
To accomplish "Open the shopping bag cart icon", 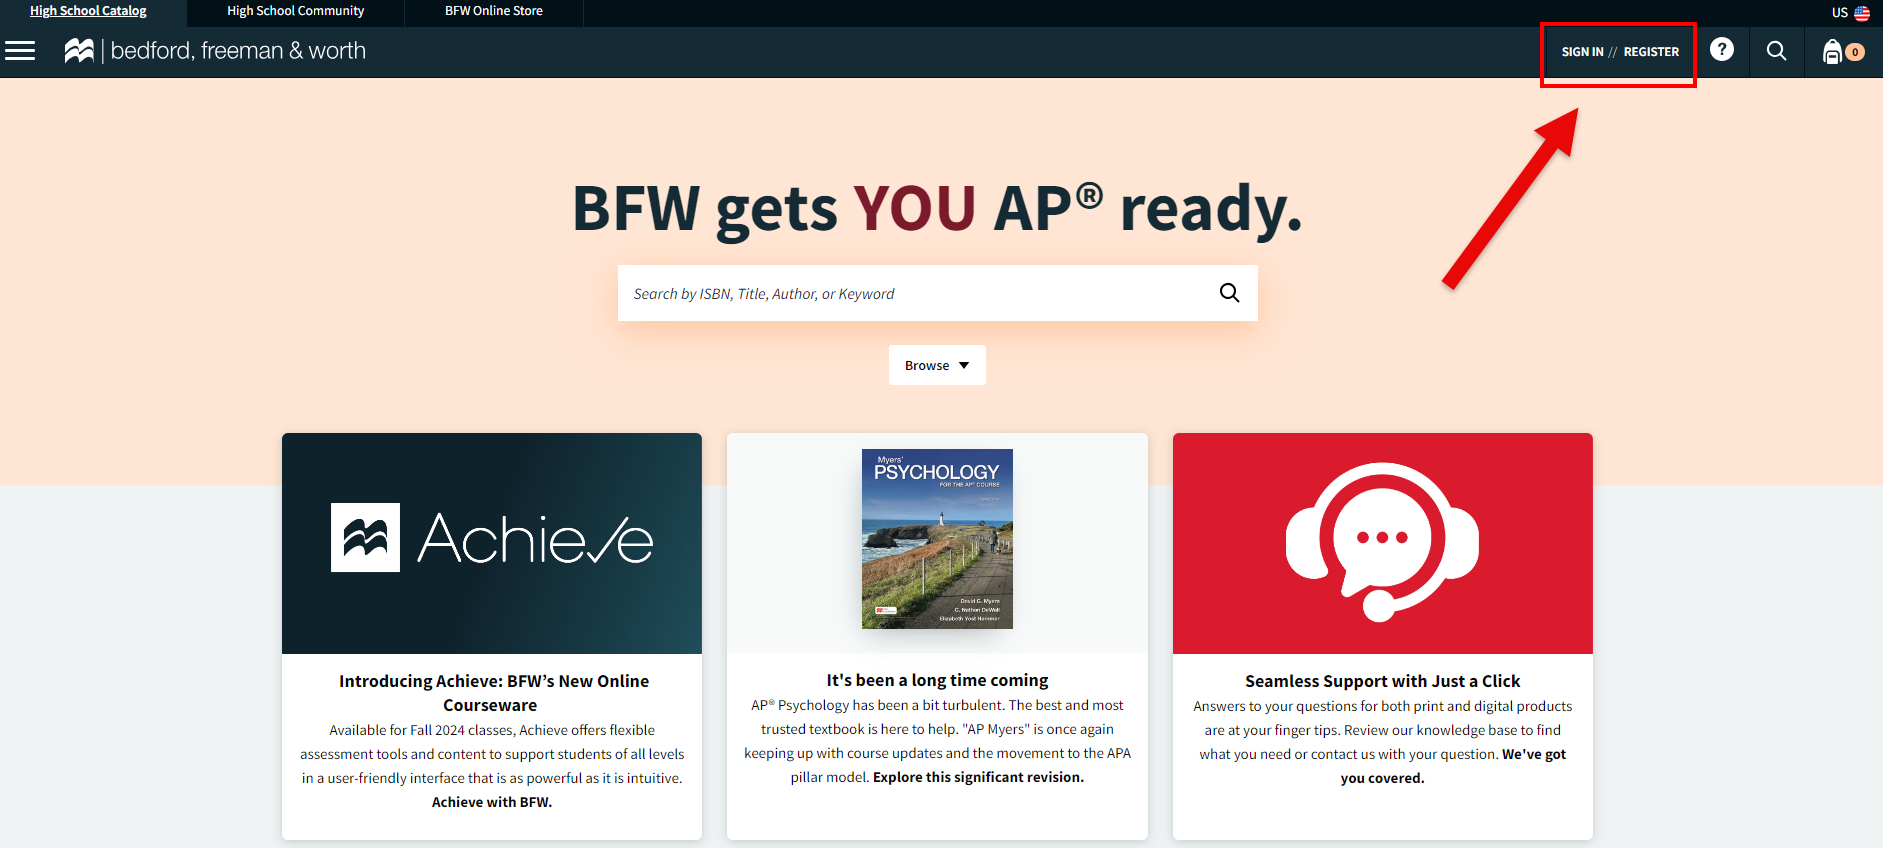I will click(x=1833, y=52).
